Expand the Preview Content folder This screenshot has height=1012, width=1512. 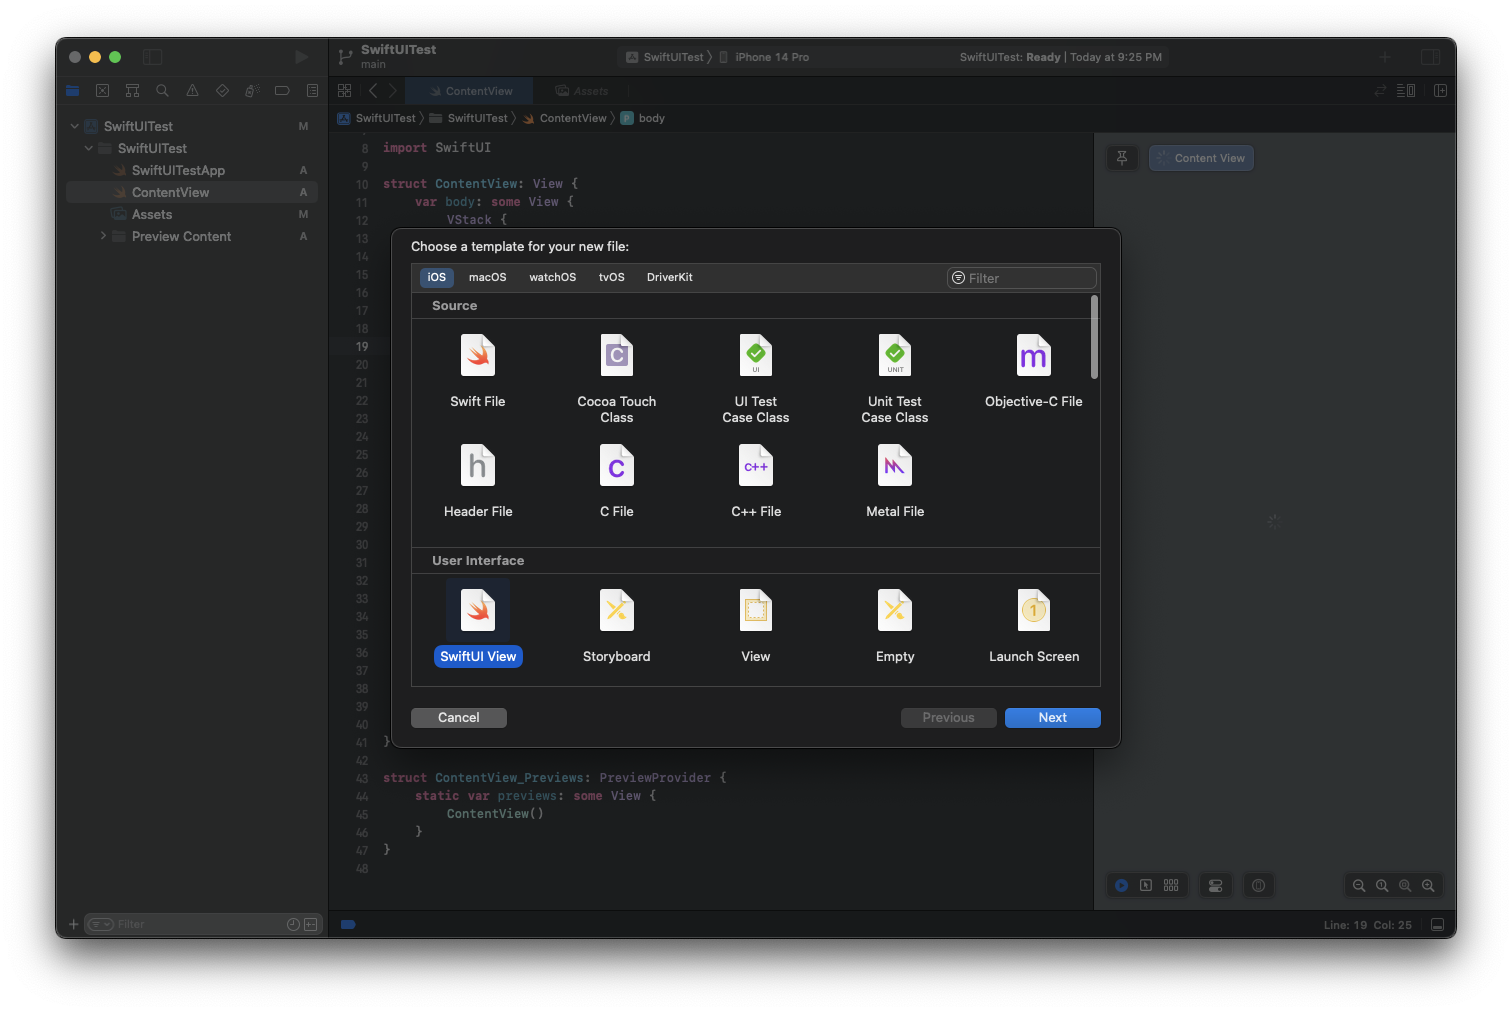tap(102, 236)
